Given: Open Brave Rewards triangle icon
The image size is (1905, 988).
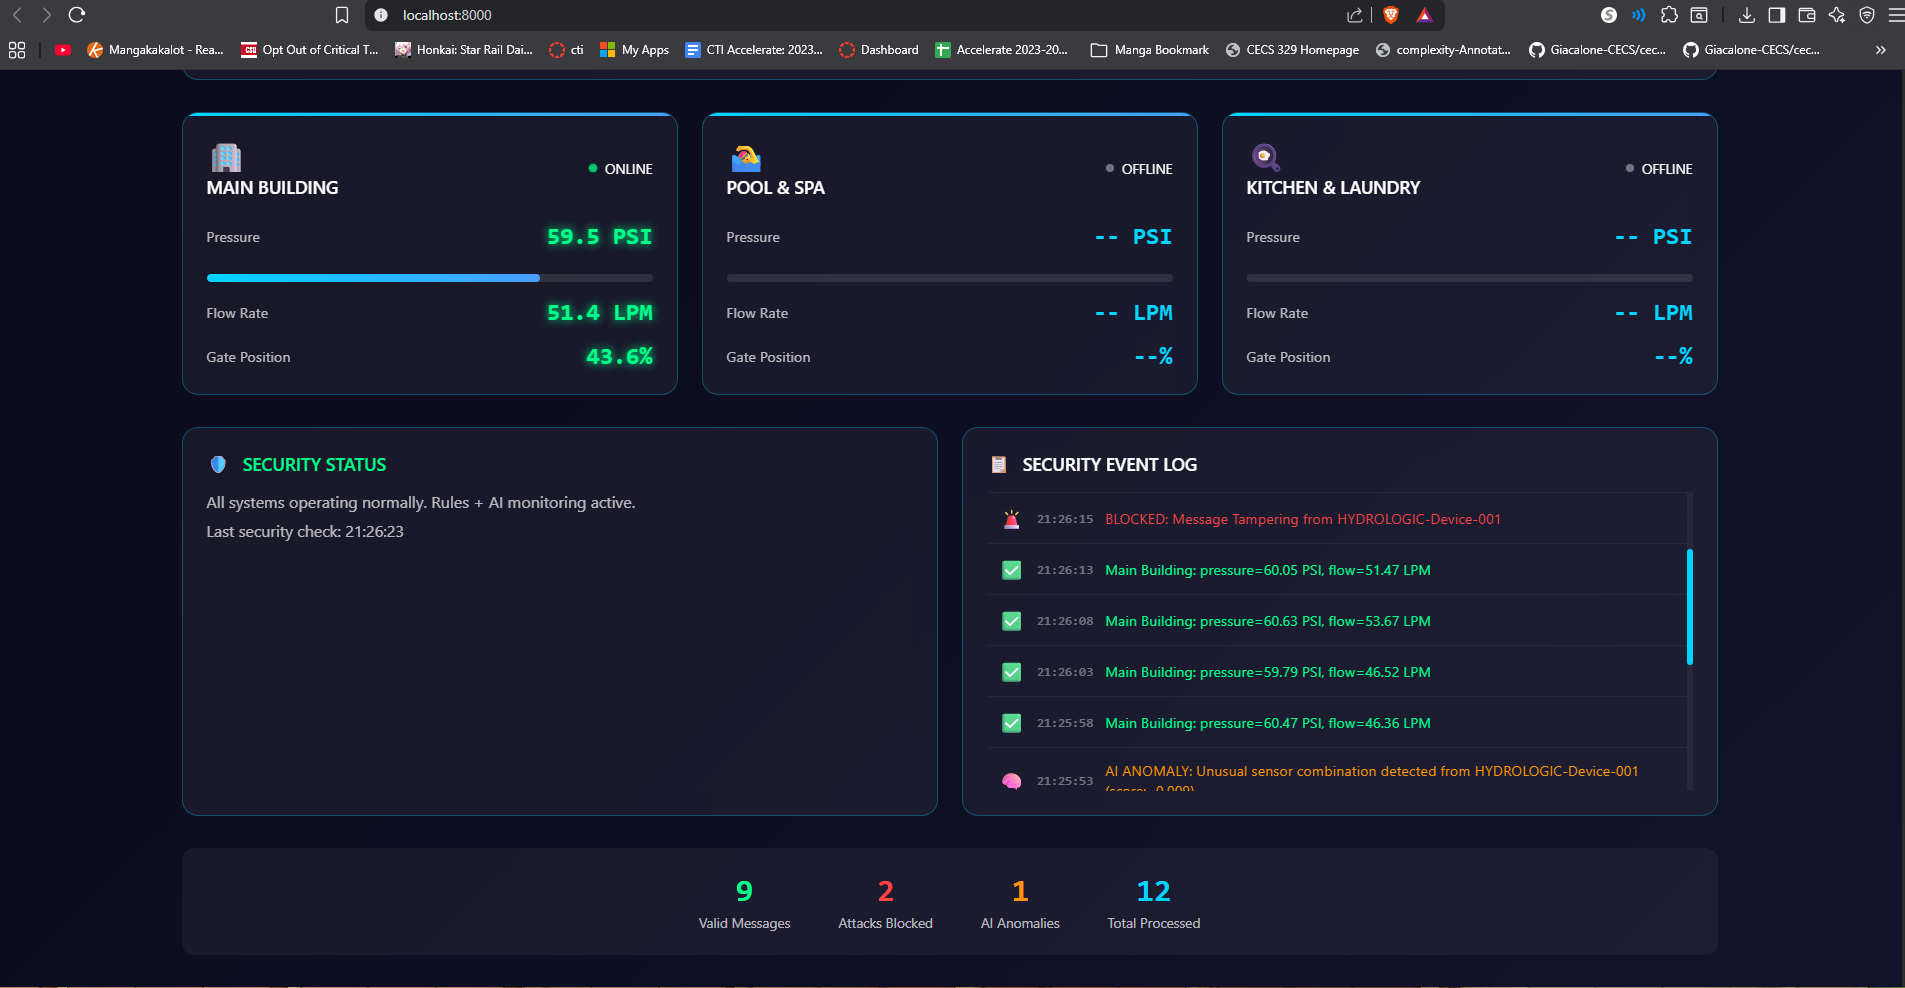Looking at the screenshot, I should pyautogui.click(x=1424, y=15).
